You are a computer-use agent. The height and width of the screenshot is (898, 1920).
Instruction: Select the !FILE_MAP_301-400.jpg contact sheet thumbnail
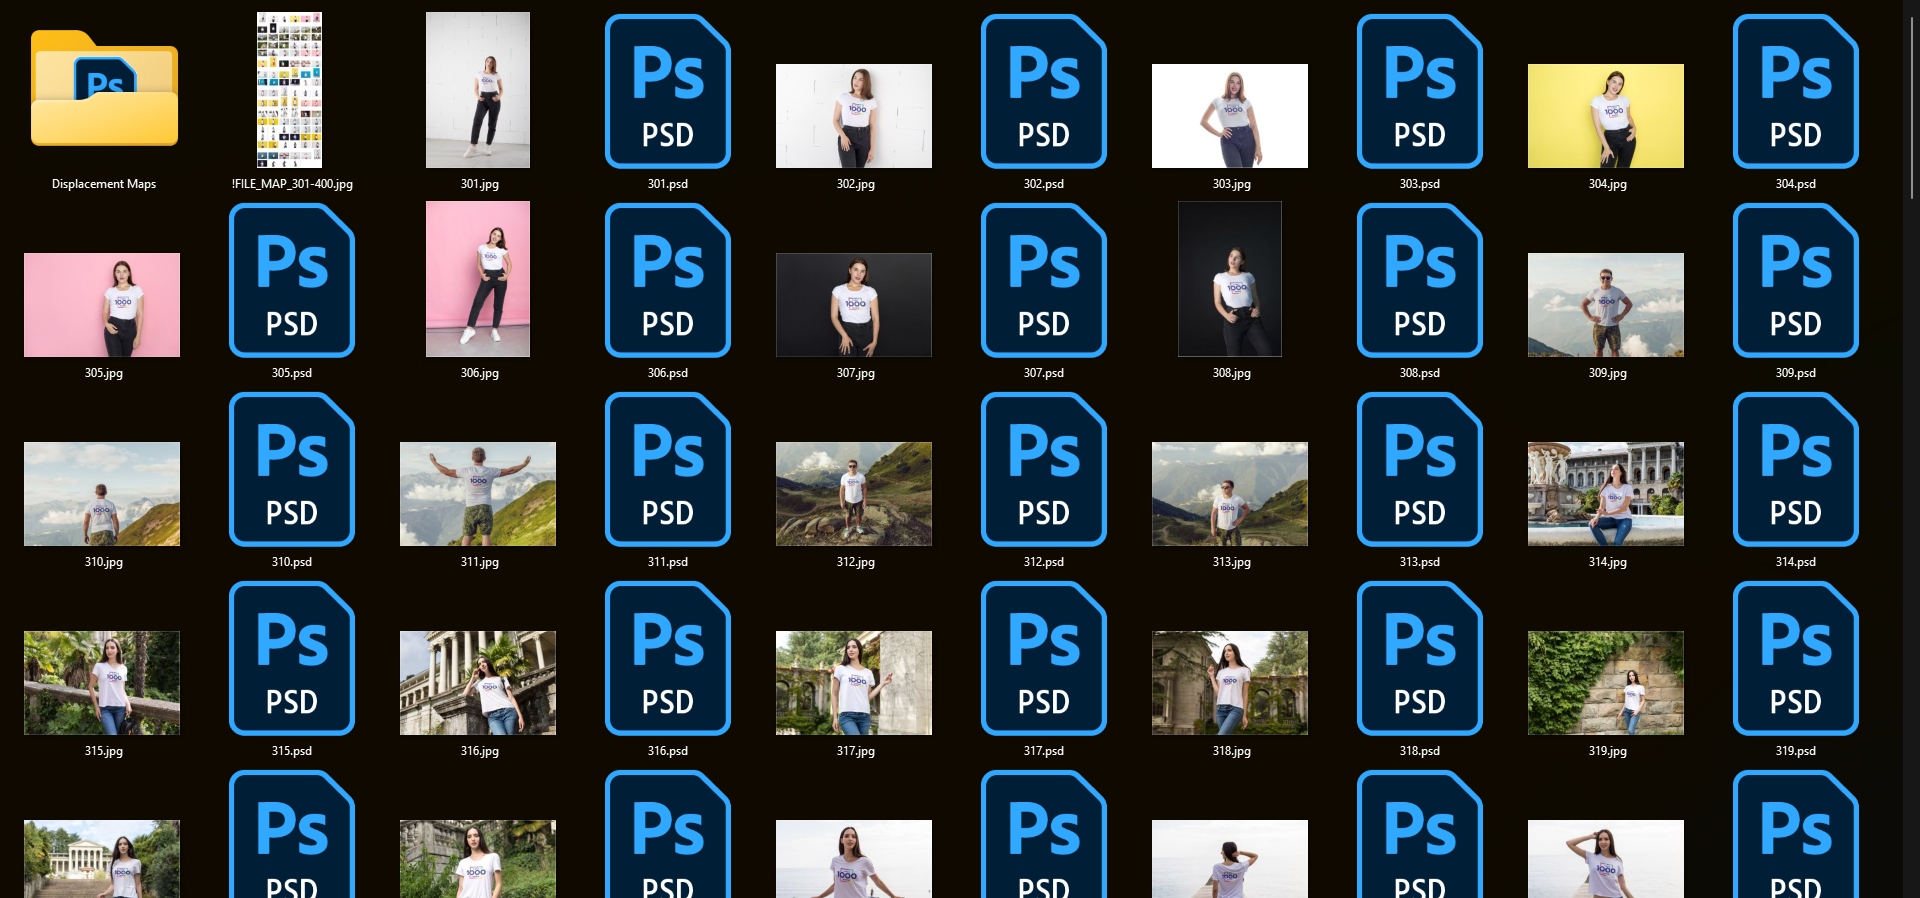pyautogui.click(x=289, y=89)
